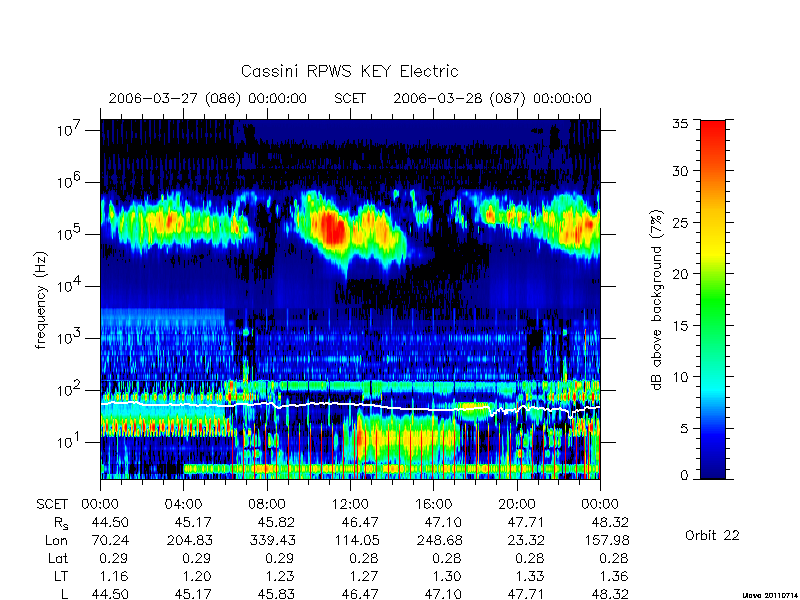Click the colorbar tick value 30
Viewport: 800px width, 600px height.
click(680, 171)
